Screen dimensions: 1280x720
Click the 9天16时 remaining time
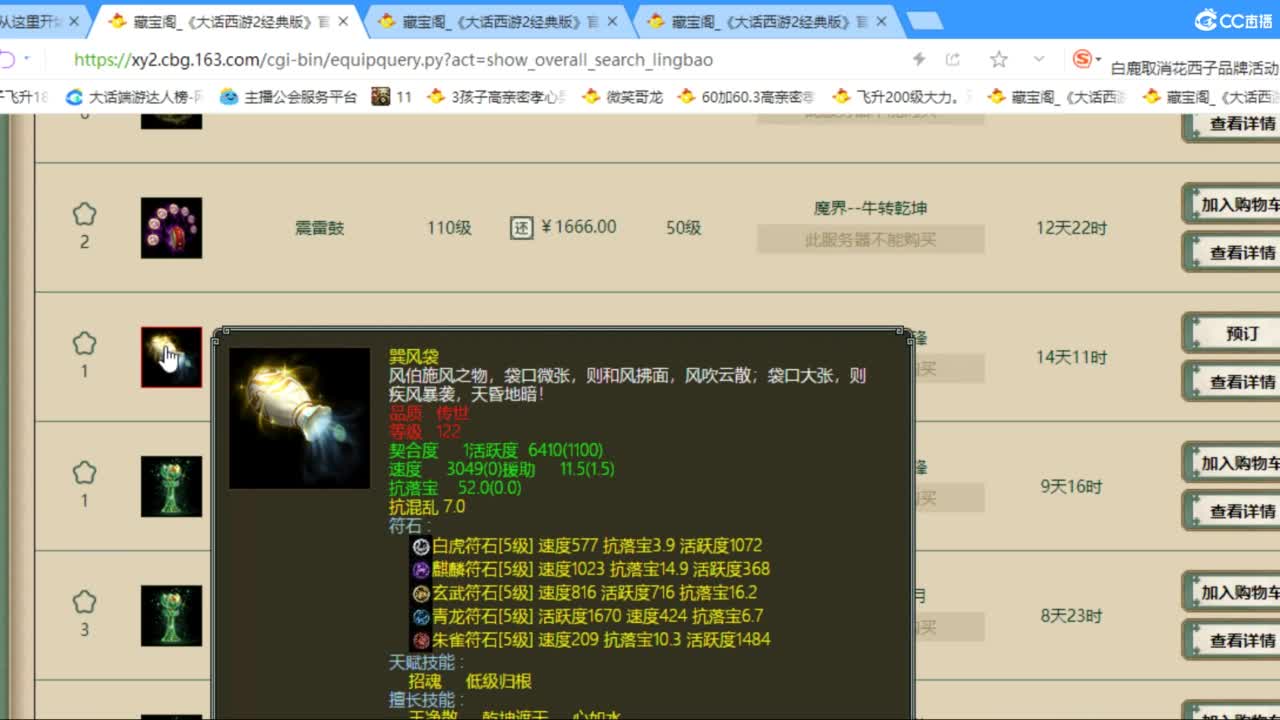pos(1072,487)
